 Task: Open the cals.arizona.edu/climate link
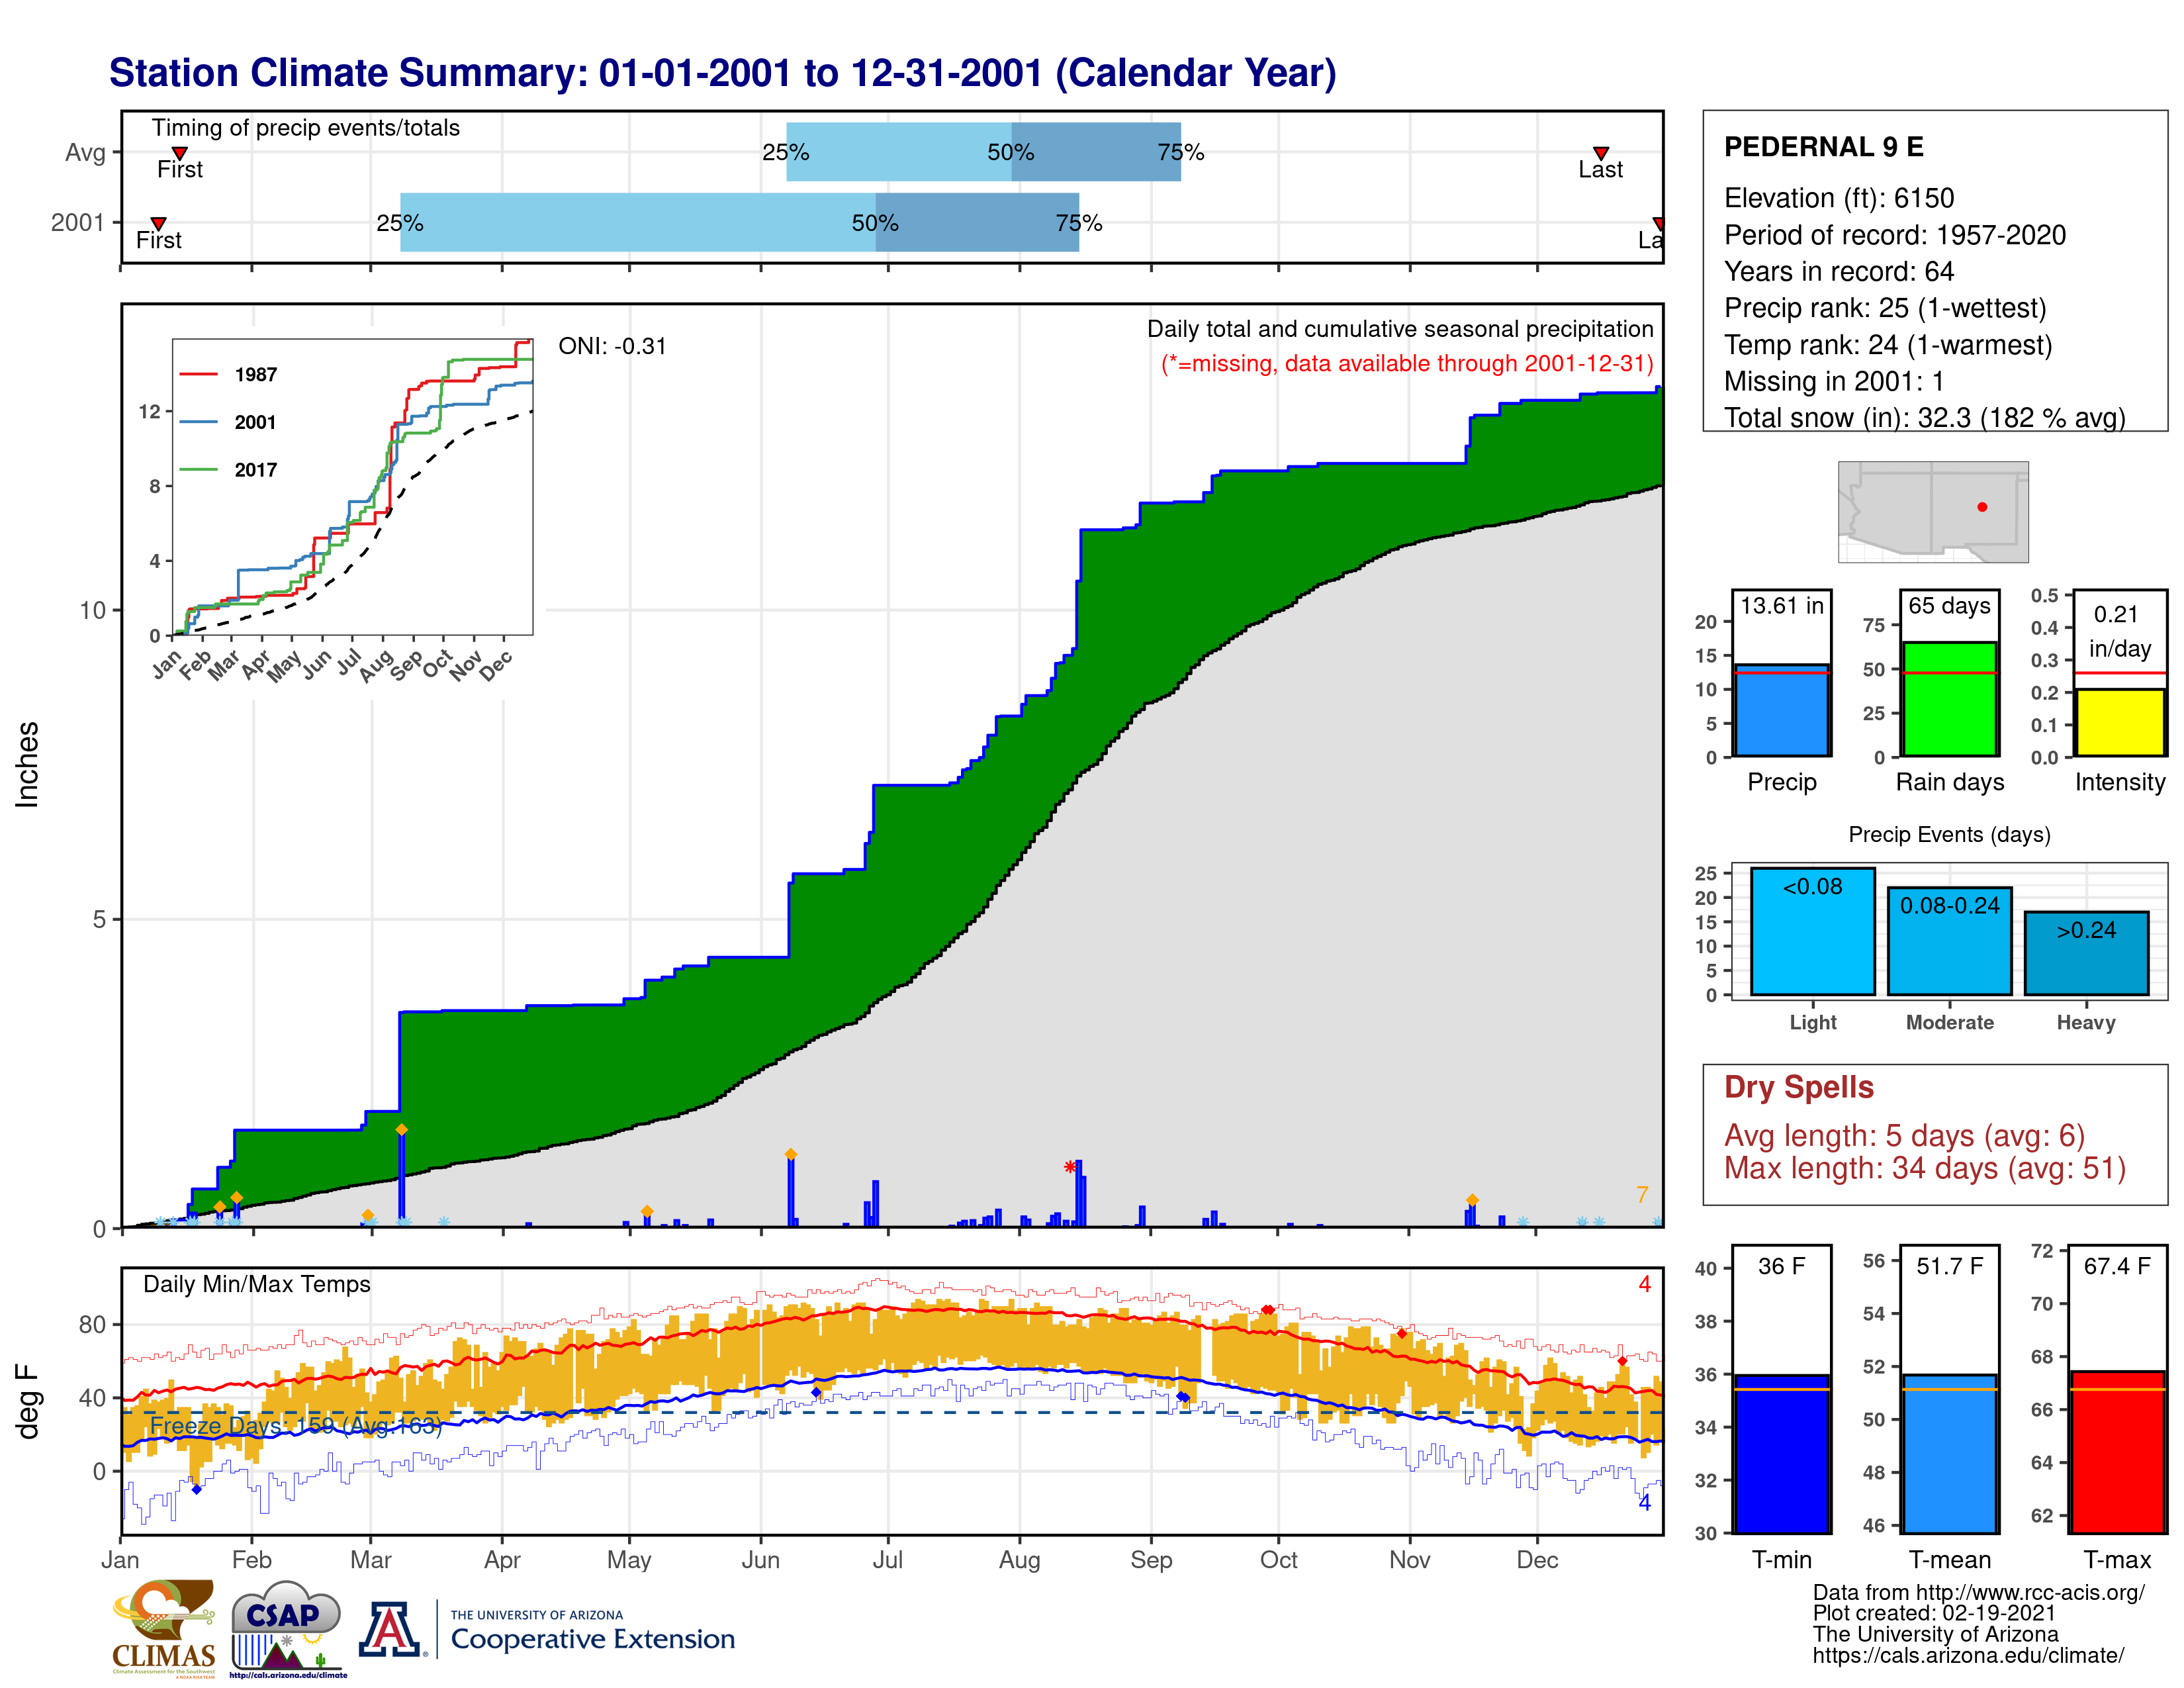click(x=1968, y=1656)
